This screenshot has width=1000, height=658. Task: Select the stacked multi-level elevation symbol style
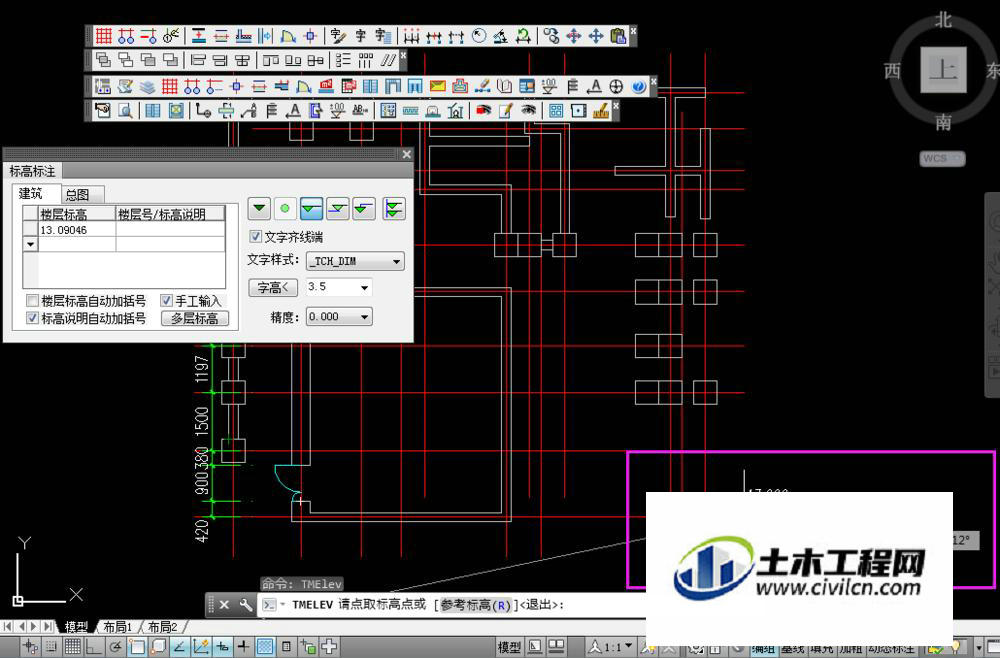click(x=393, y=208)
